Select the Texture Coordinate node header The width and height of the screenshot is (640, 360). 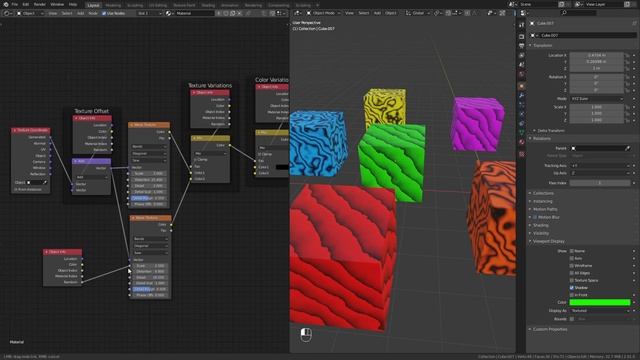[x=31, y=130]
